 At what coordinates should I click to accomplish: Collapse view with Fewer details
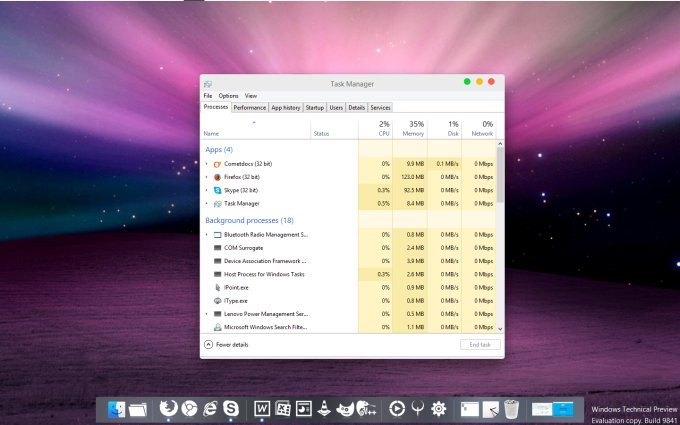tap(226, 344)
